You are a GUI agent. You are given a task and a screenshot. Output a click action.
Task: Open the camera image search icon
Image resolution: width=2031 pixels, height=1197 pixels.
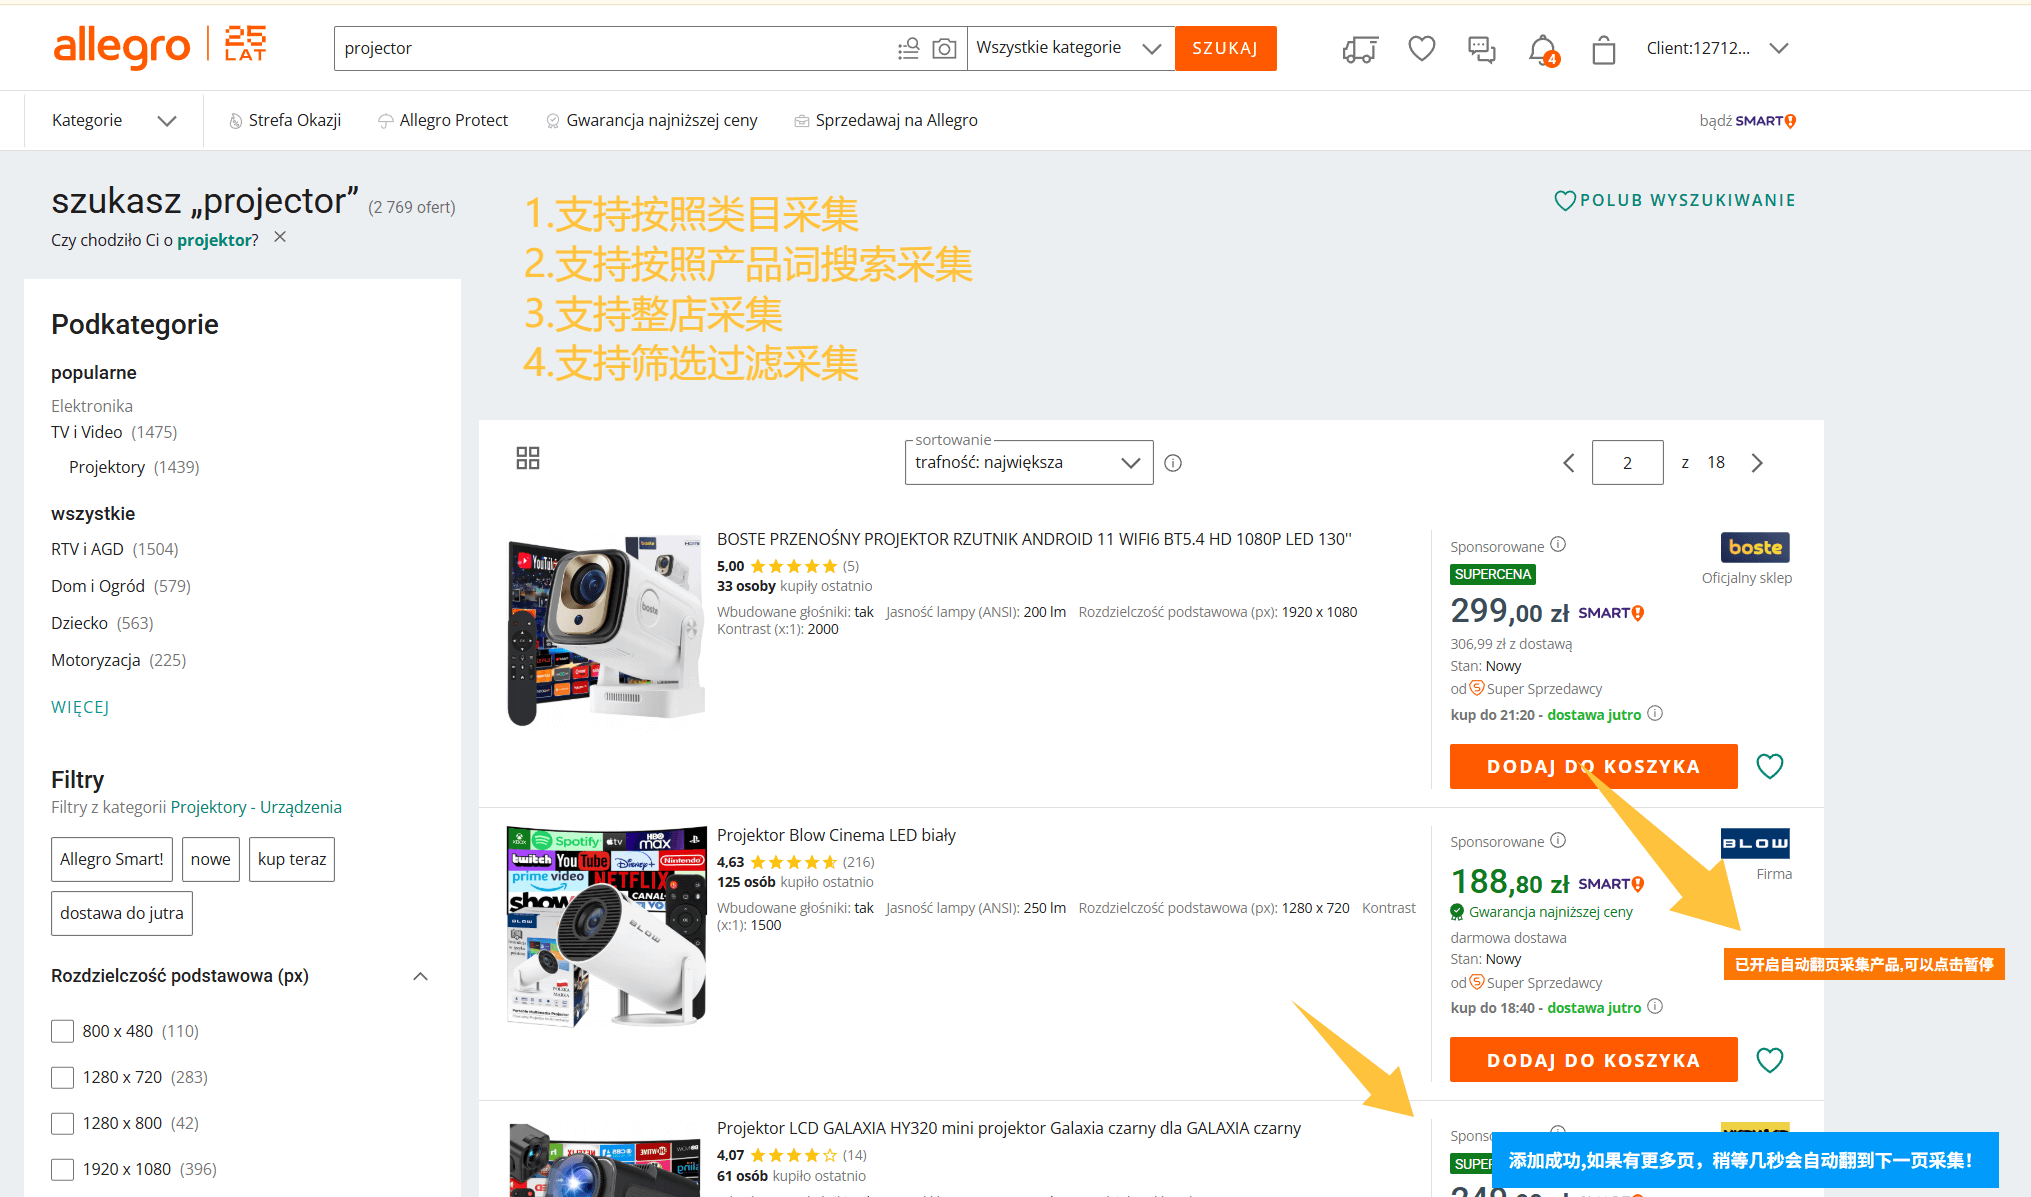[x=944, y=48]
